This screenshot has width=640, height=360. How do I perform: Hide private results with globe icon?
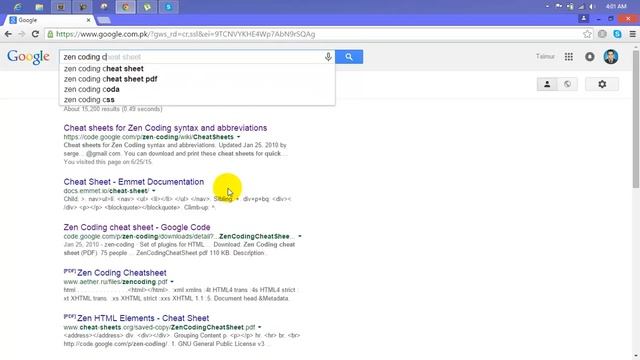click(567, 84)
